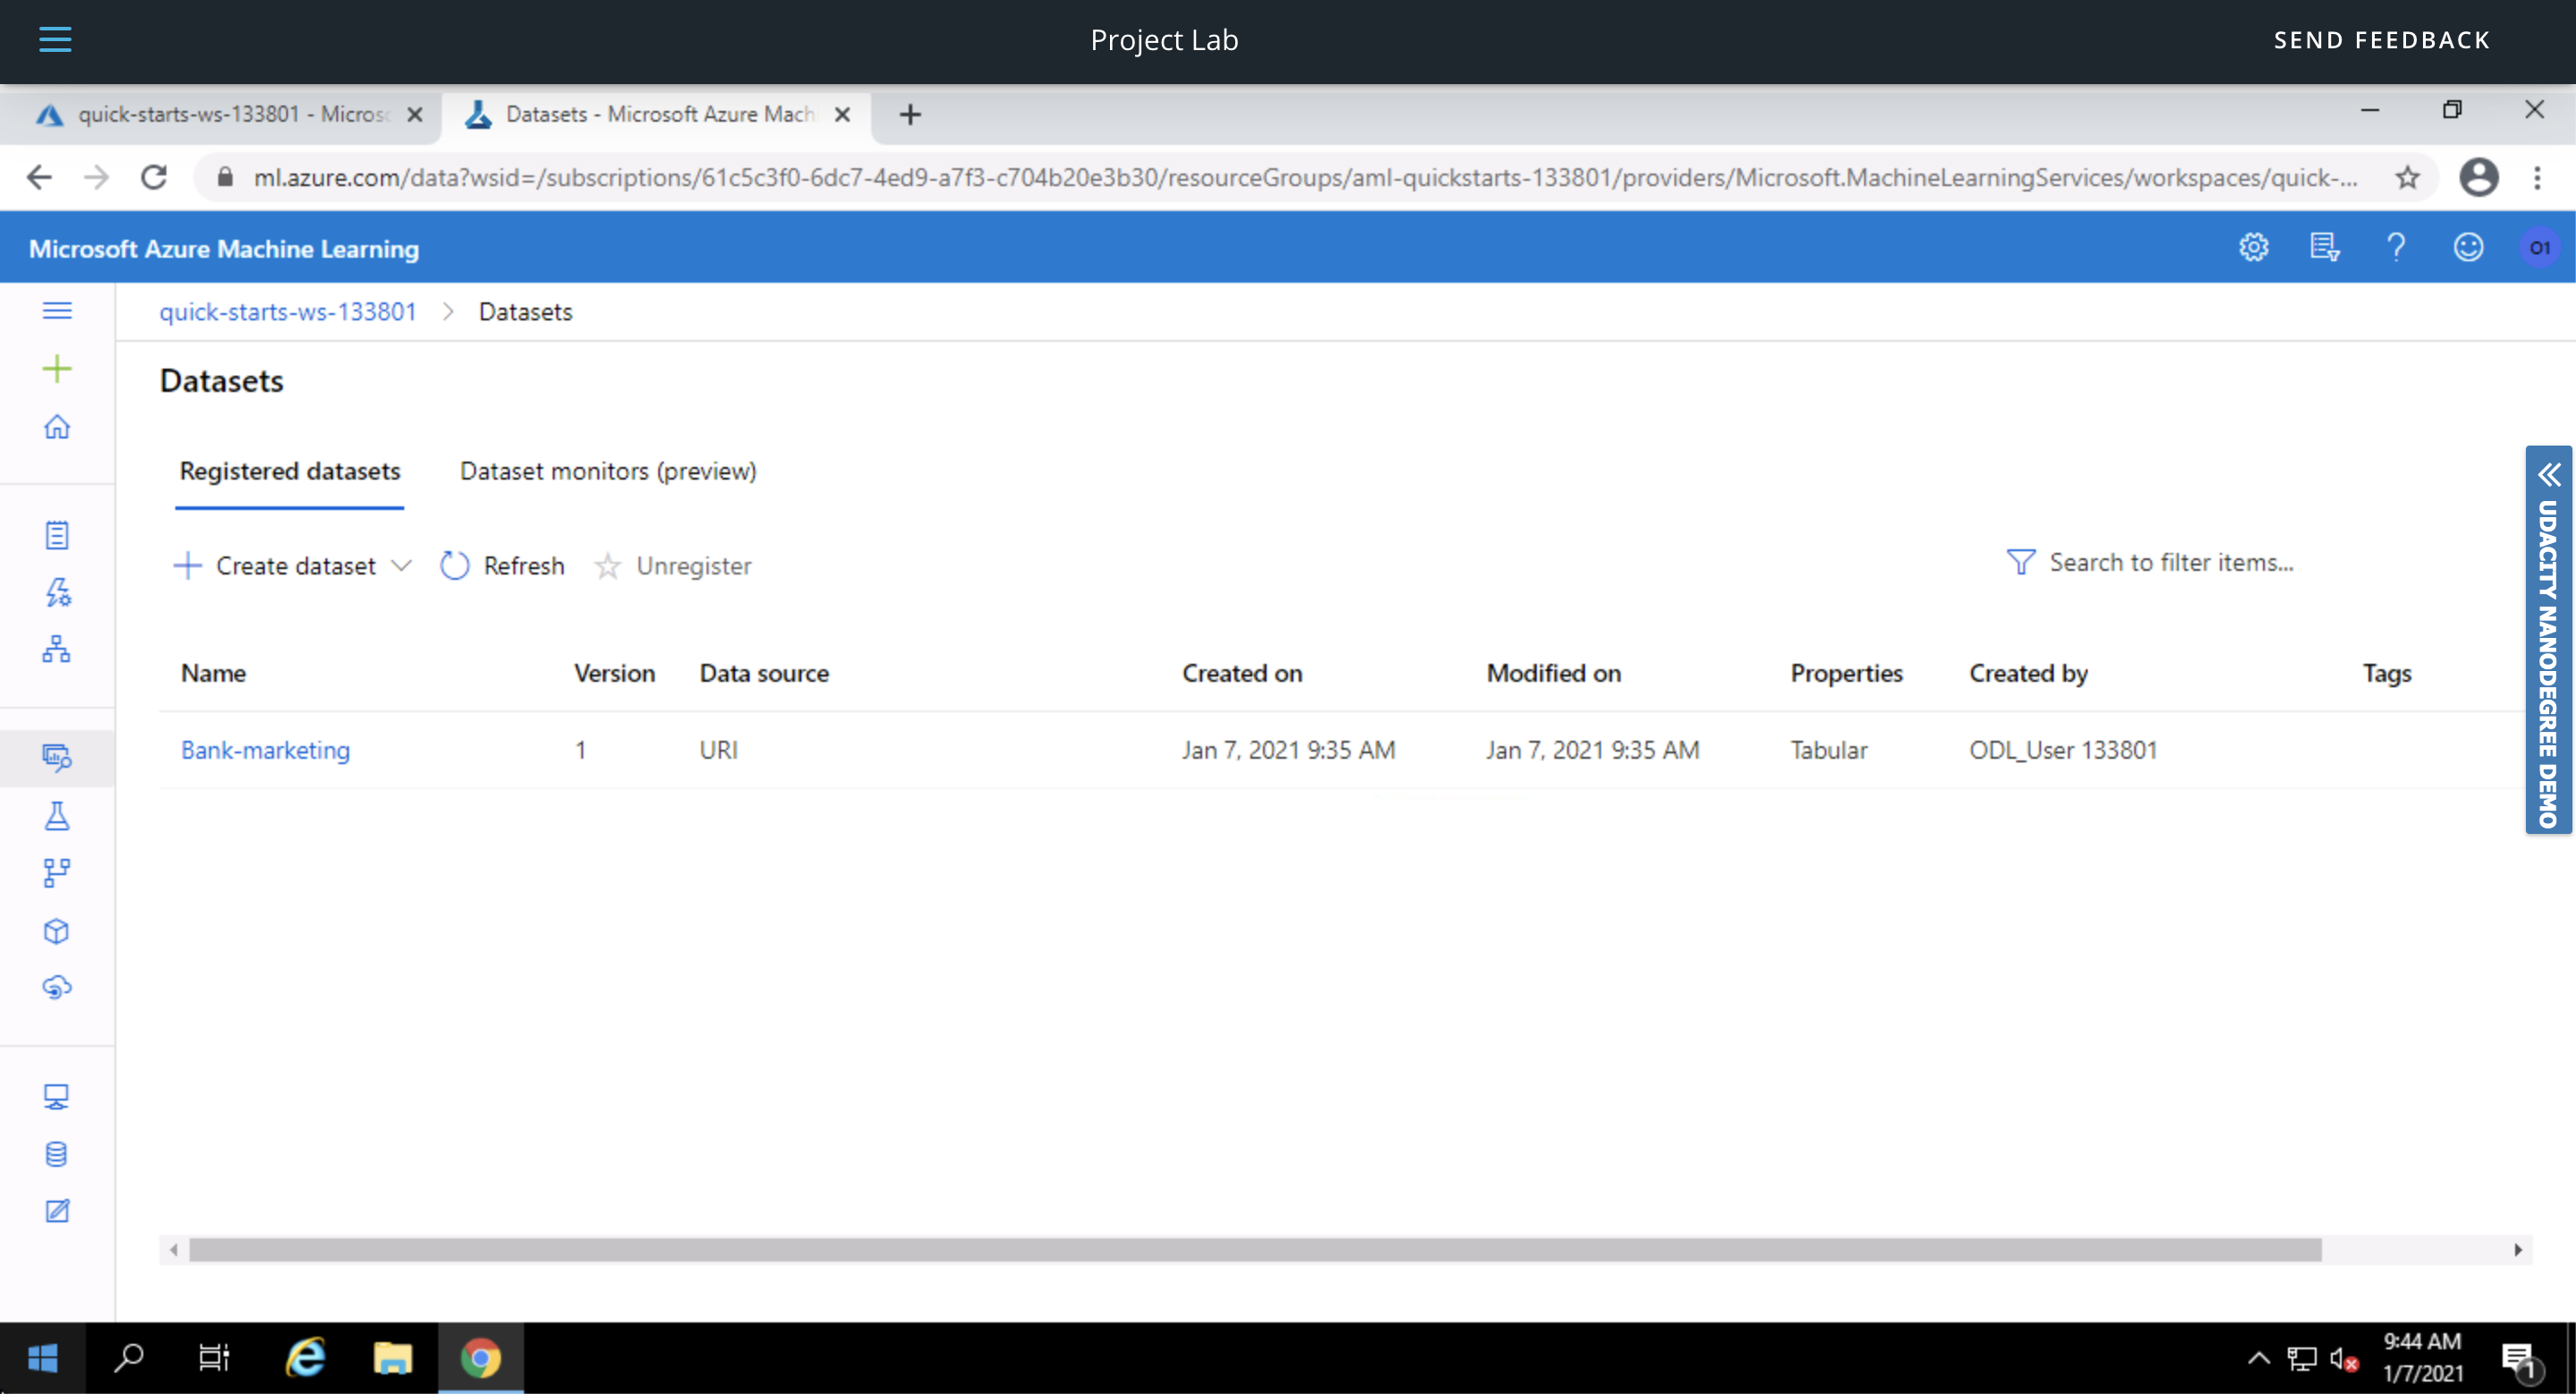Expand the left navigation hamburger menu
The width and height of the screenshot is (2576, 1394).
pyautogui.click(x=57, y=311)
